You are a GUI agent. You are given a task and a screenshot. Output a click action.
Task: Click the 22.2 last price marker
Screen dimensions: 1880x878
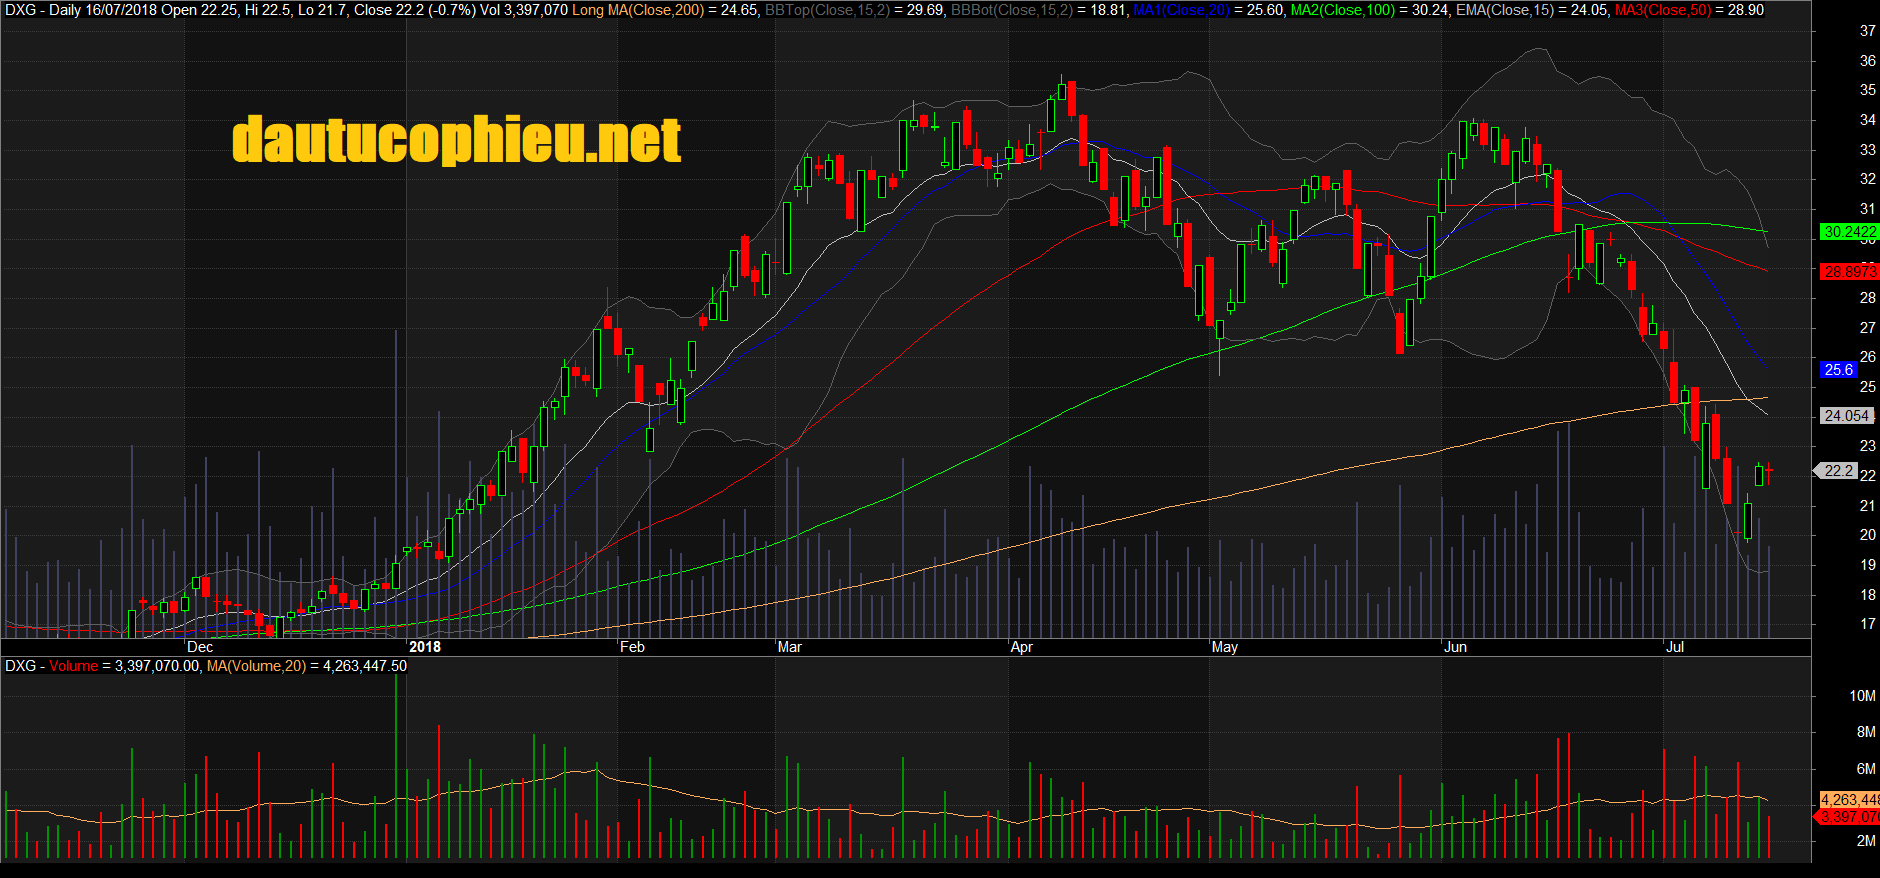pyautogui.click(x=1838, y=471)
